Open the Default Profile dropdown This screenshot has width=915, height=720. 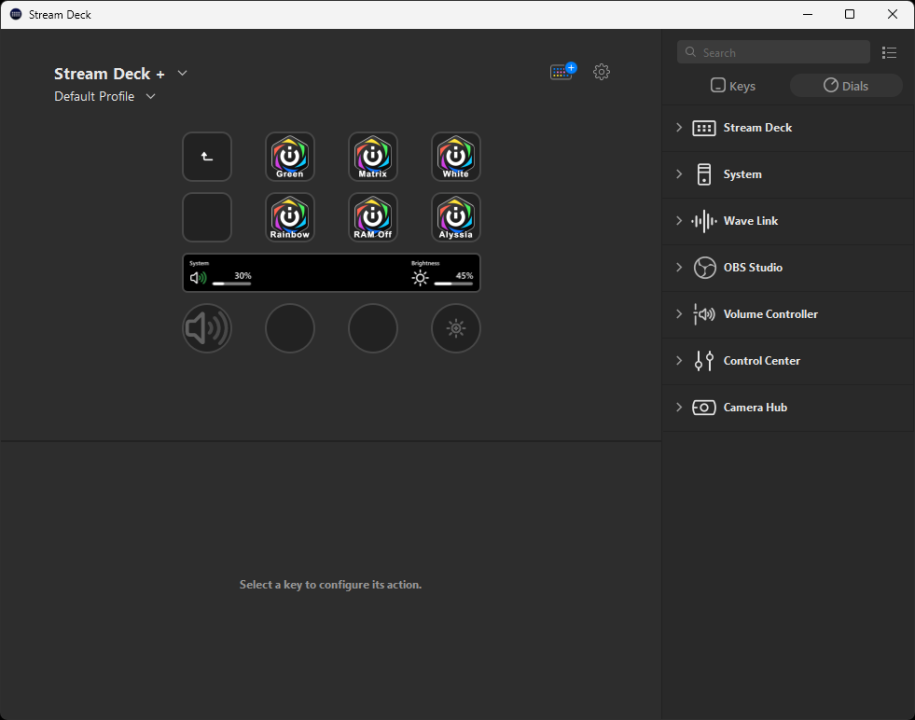(x=149, y=96)
